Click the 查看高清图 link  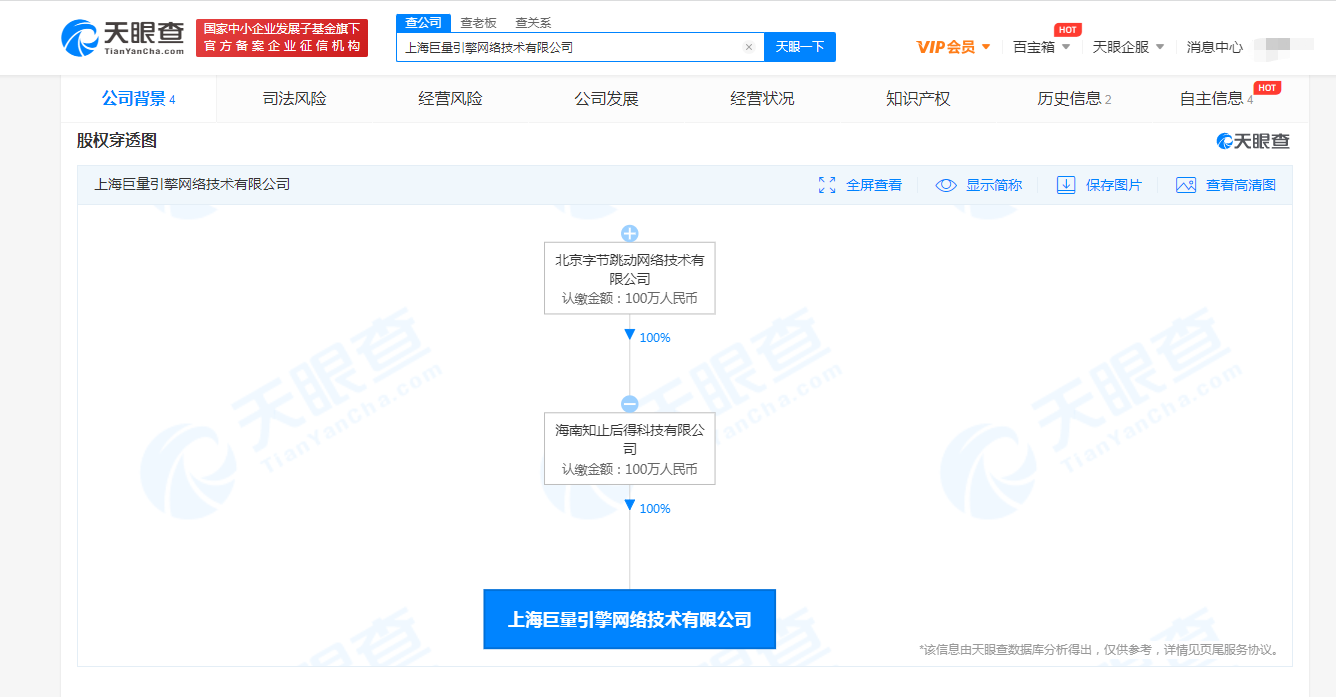click(1241, 185)
